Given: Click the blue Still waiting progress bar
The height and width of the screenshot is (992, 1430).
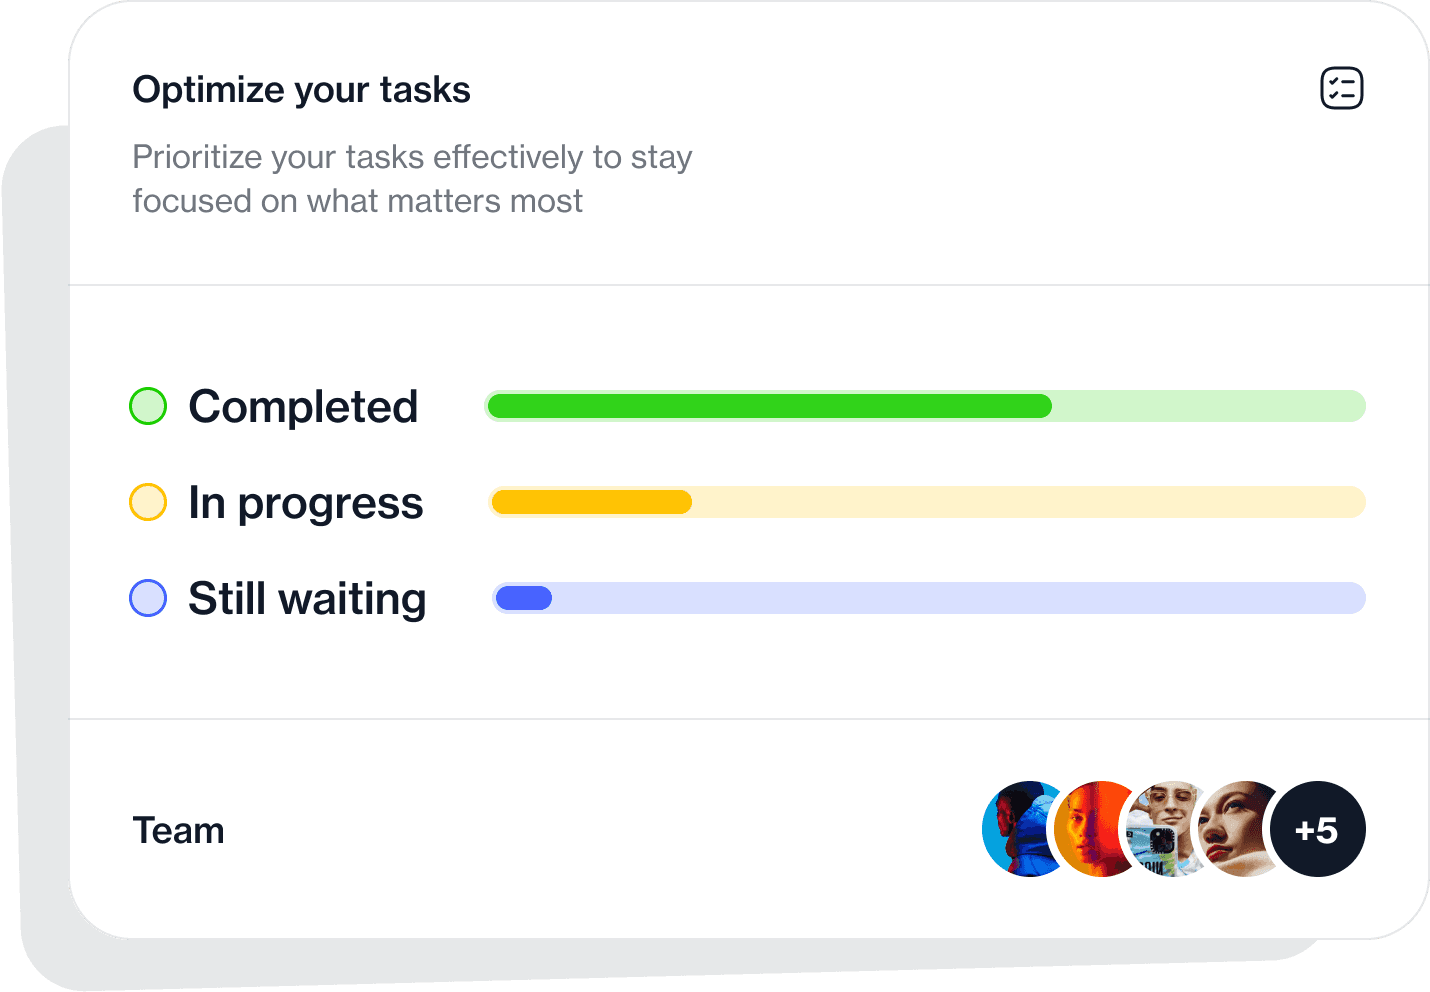Looking at the screenshot, I should click(x=524, y=598).
